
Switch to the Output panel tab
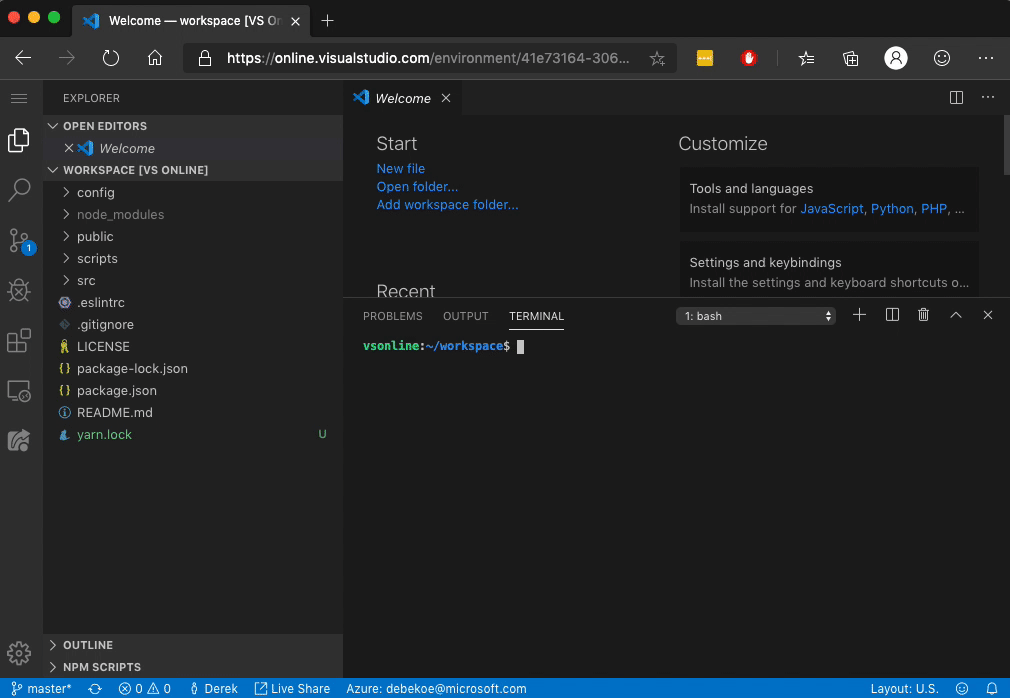(x=466, y=316)
